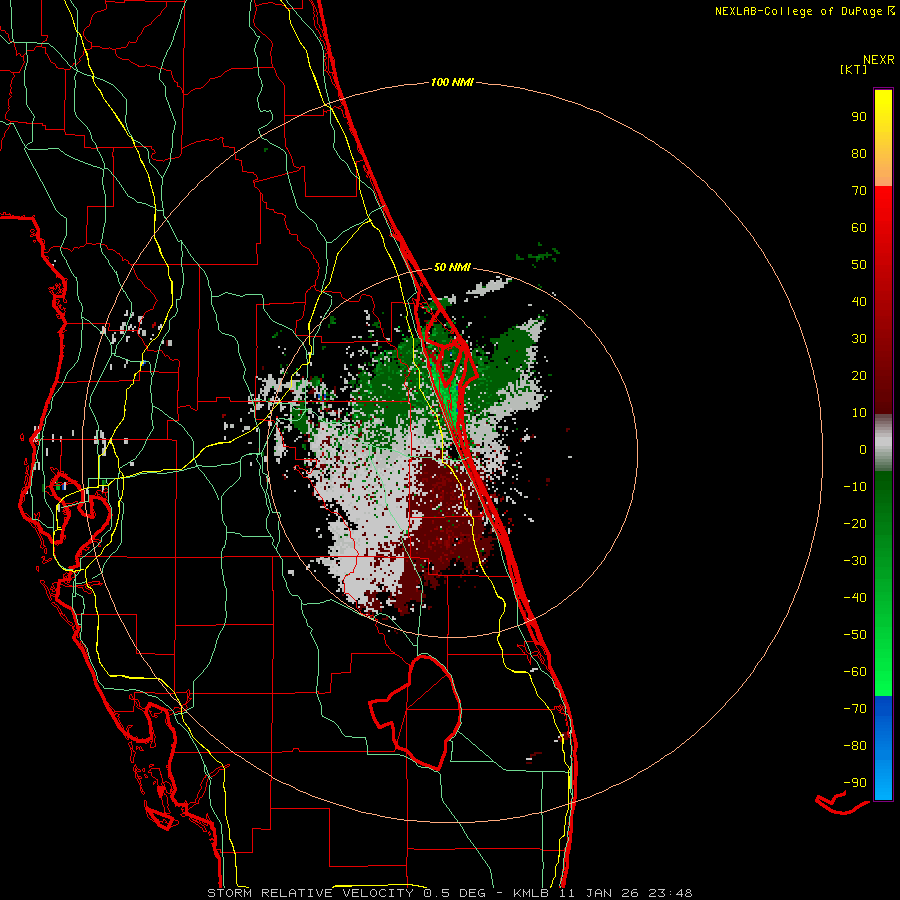Image resolution: width=900 pixels, height=900 pixels.
Task: Click the -80 scale label
Action: (x=855, y=746)
